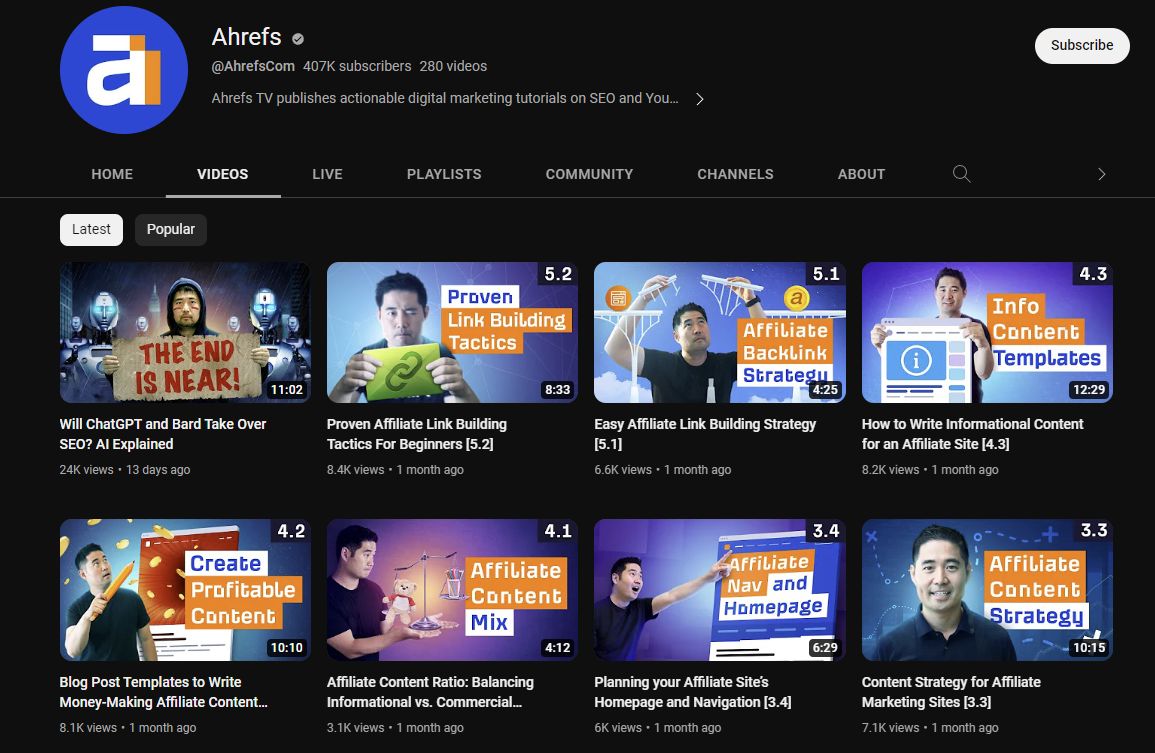1155x753 pixels.
Task: Toggle the Latest filter chip
Action: (x=91, y=229)
